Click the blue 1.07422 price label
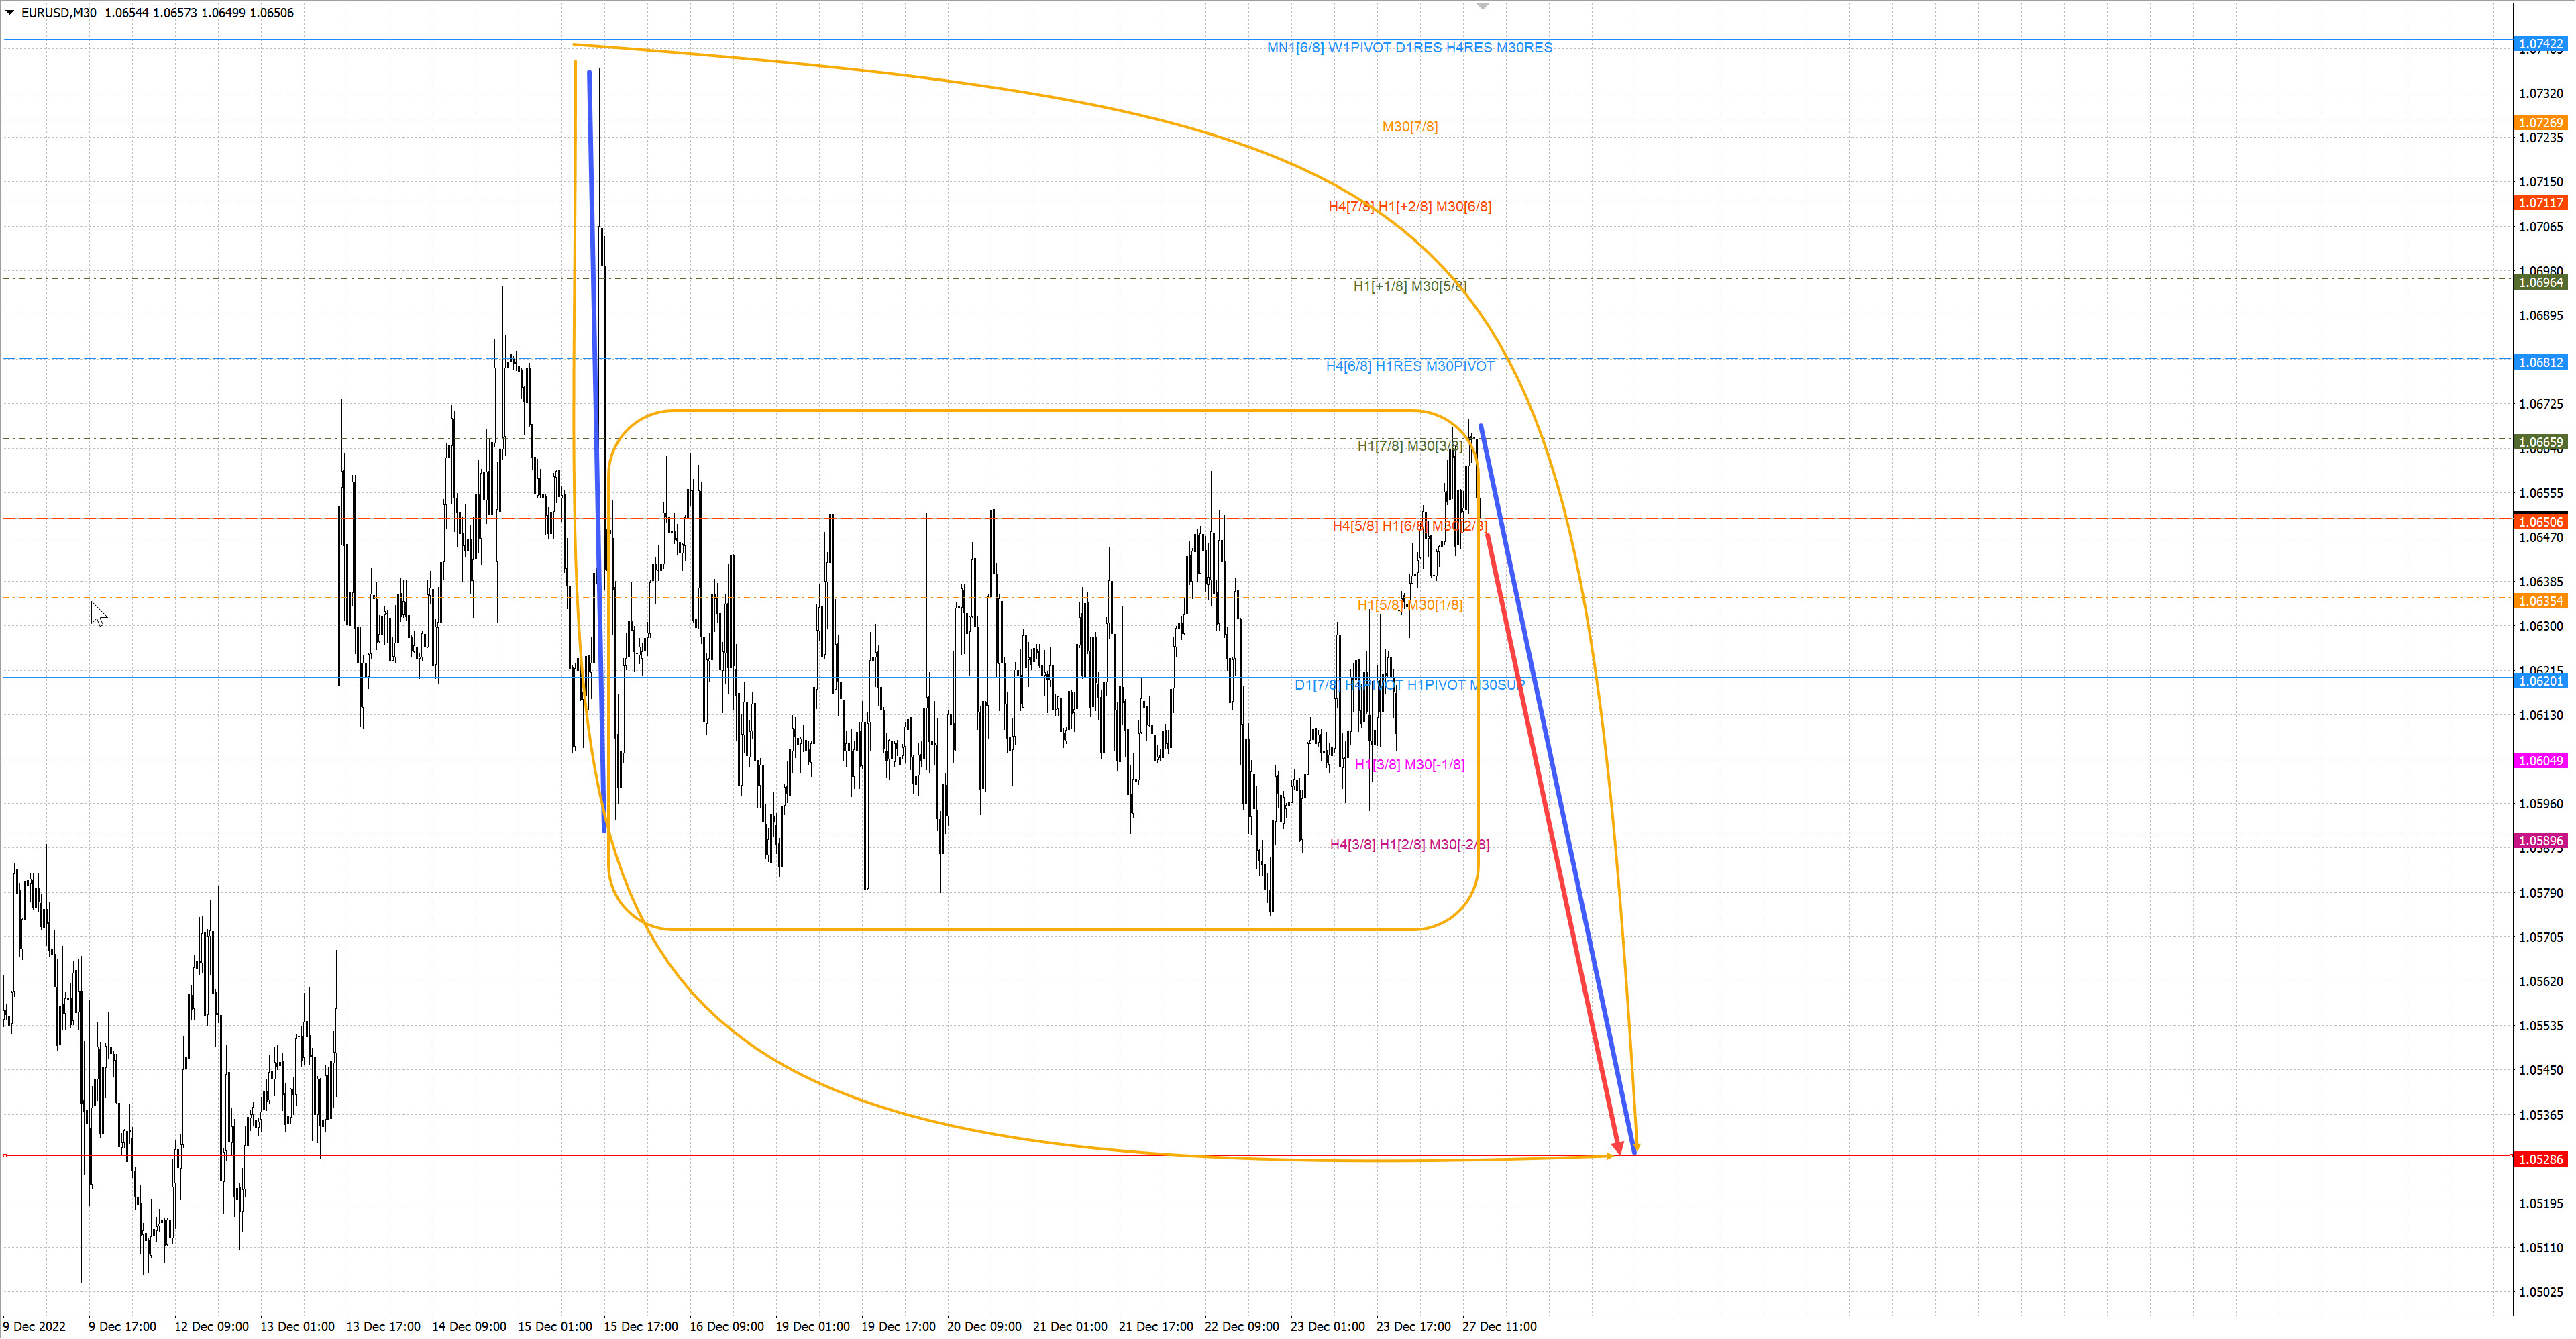The height and width of the screenshot is (1339, 2576). pos(2540,44)
